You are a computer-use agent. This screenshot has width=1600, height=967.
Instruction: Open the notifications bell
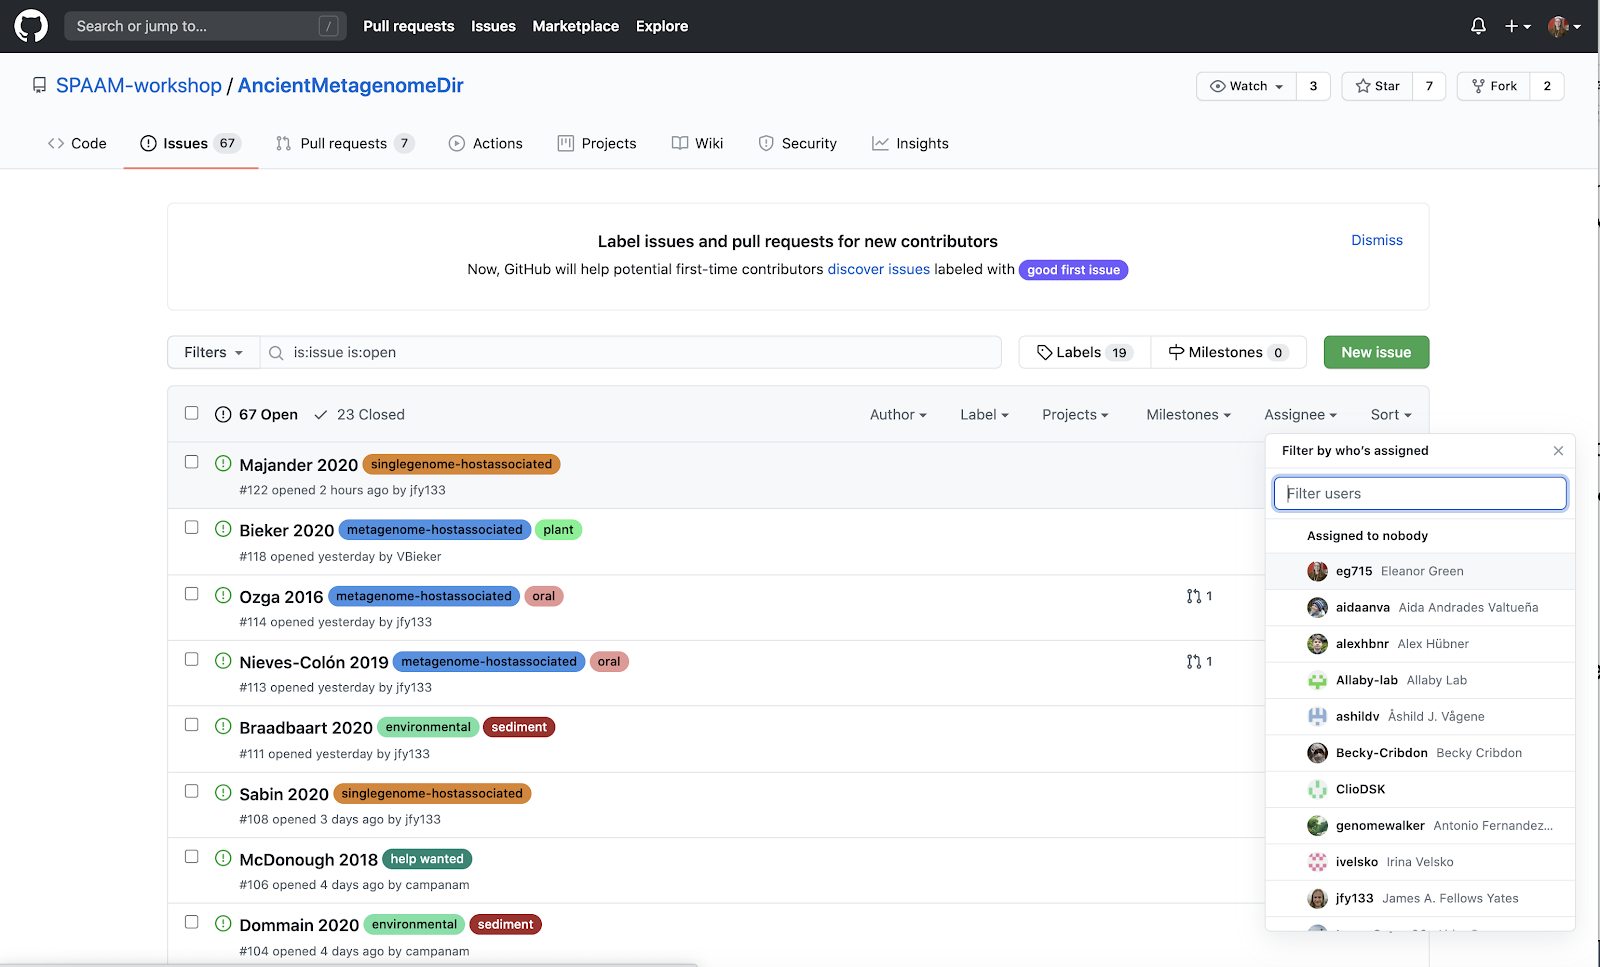pyautogui.click(x=1478, y=26)
